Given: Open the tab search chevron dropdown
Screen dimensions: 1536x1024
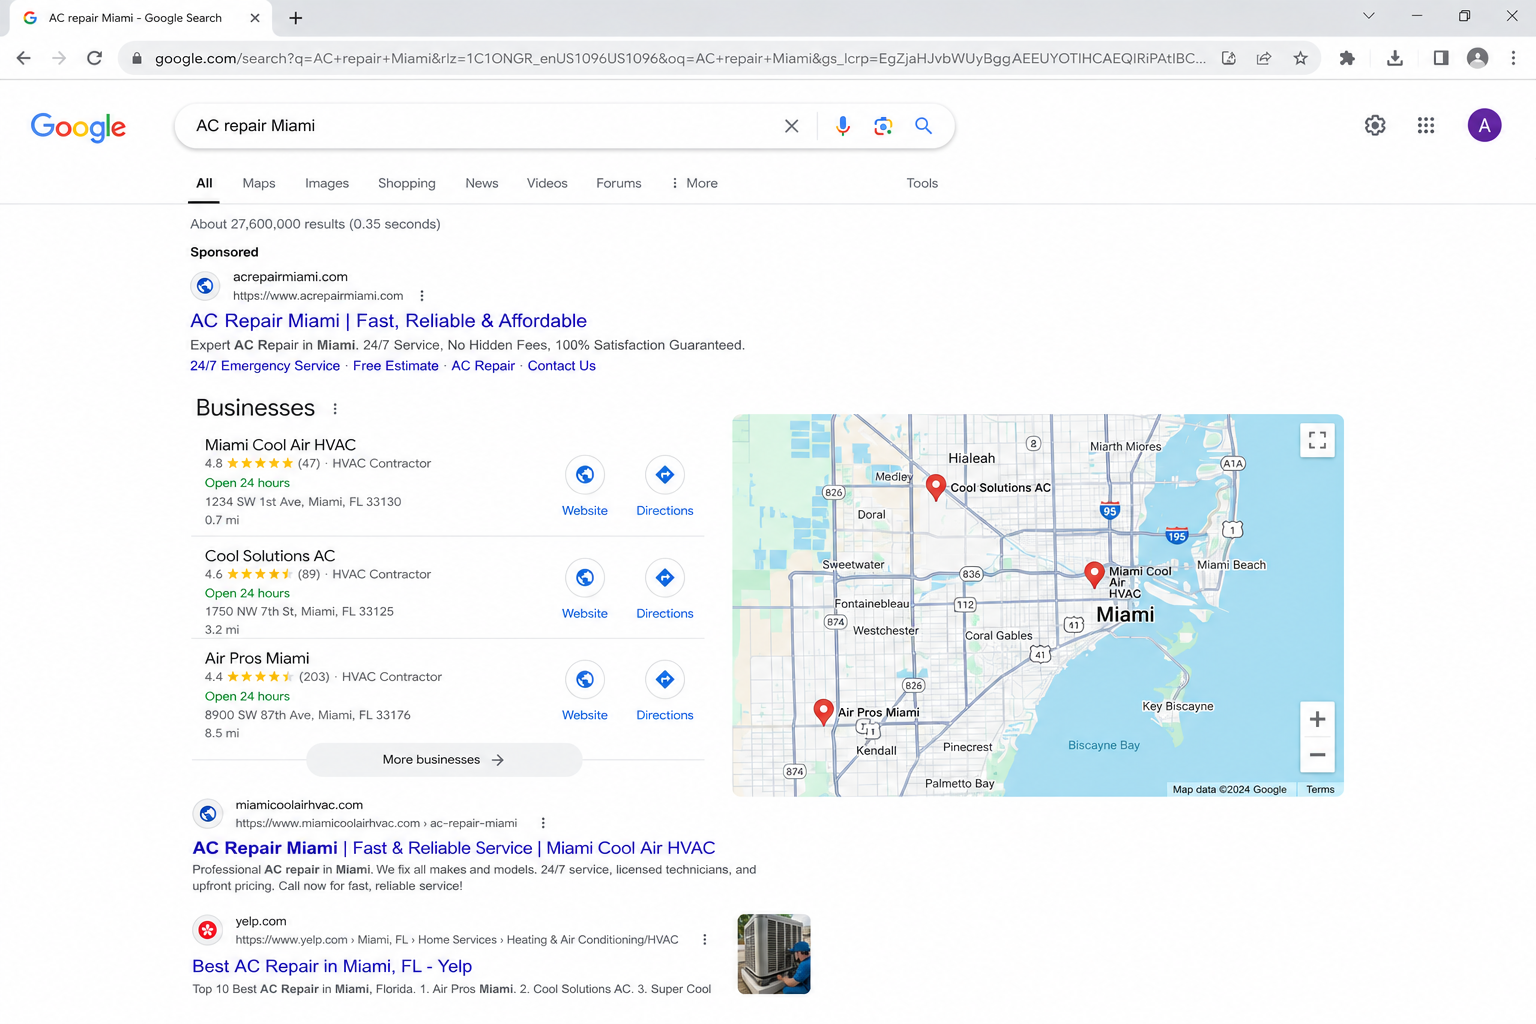Looking at the screenshot, I should pos(1369,16).
